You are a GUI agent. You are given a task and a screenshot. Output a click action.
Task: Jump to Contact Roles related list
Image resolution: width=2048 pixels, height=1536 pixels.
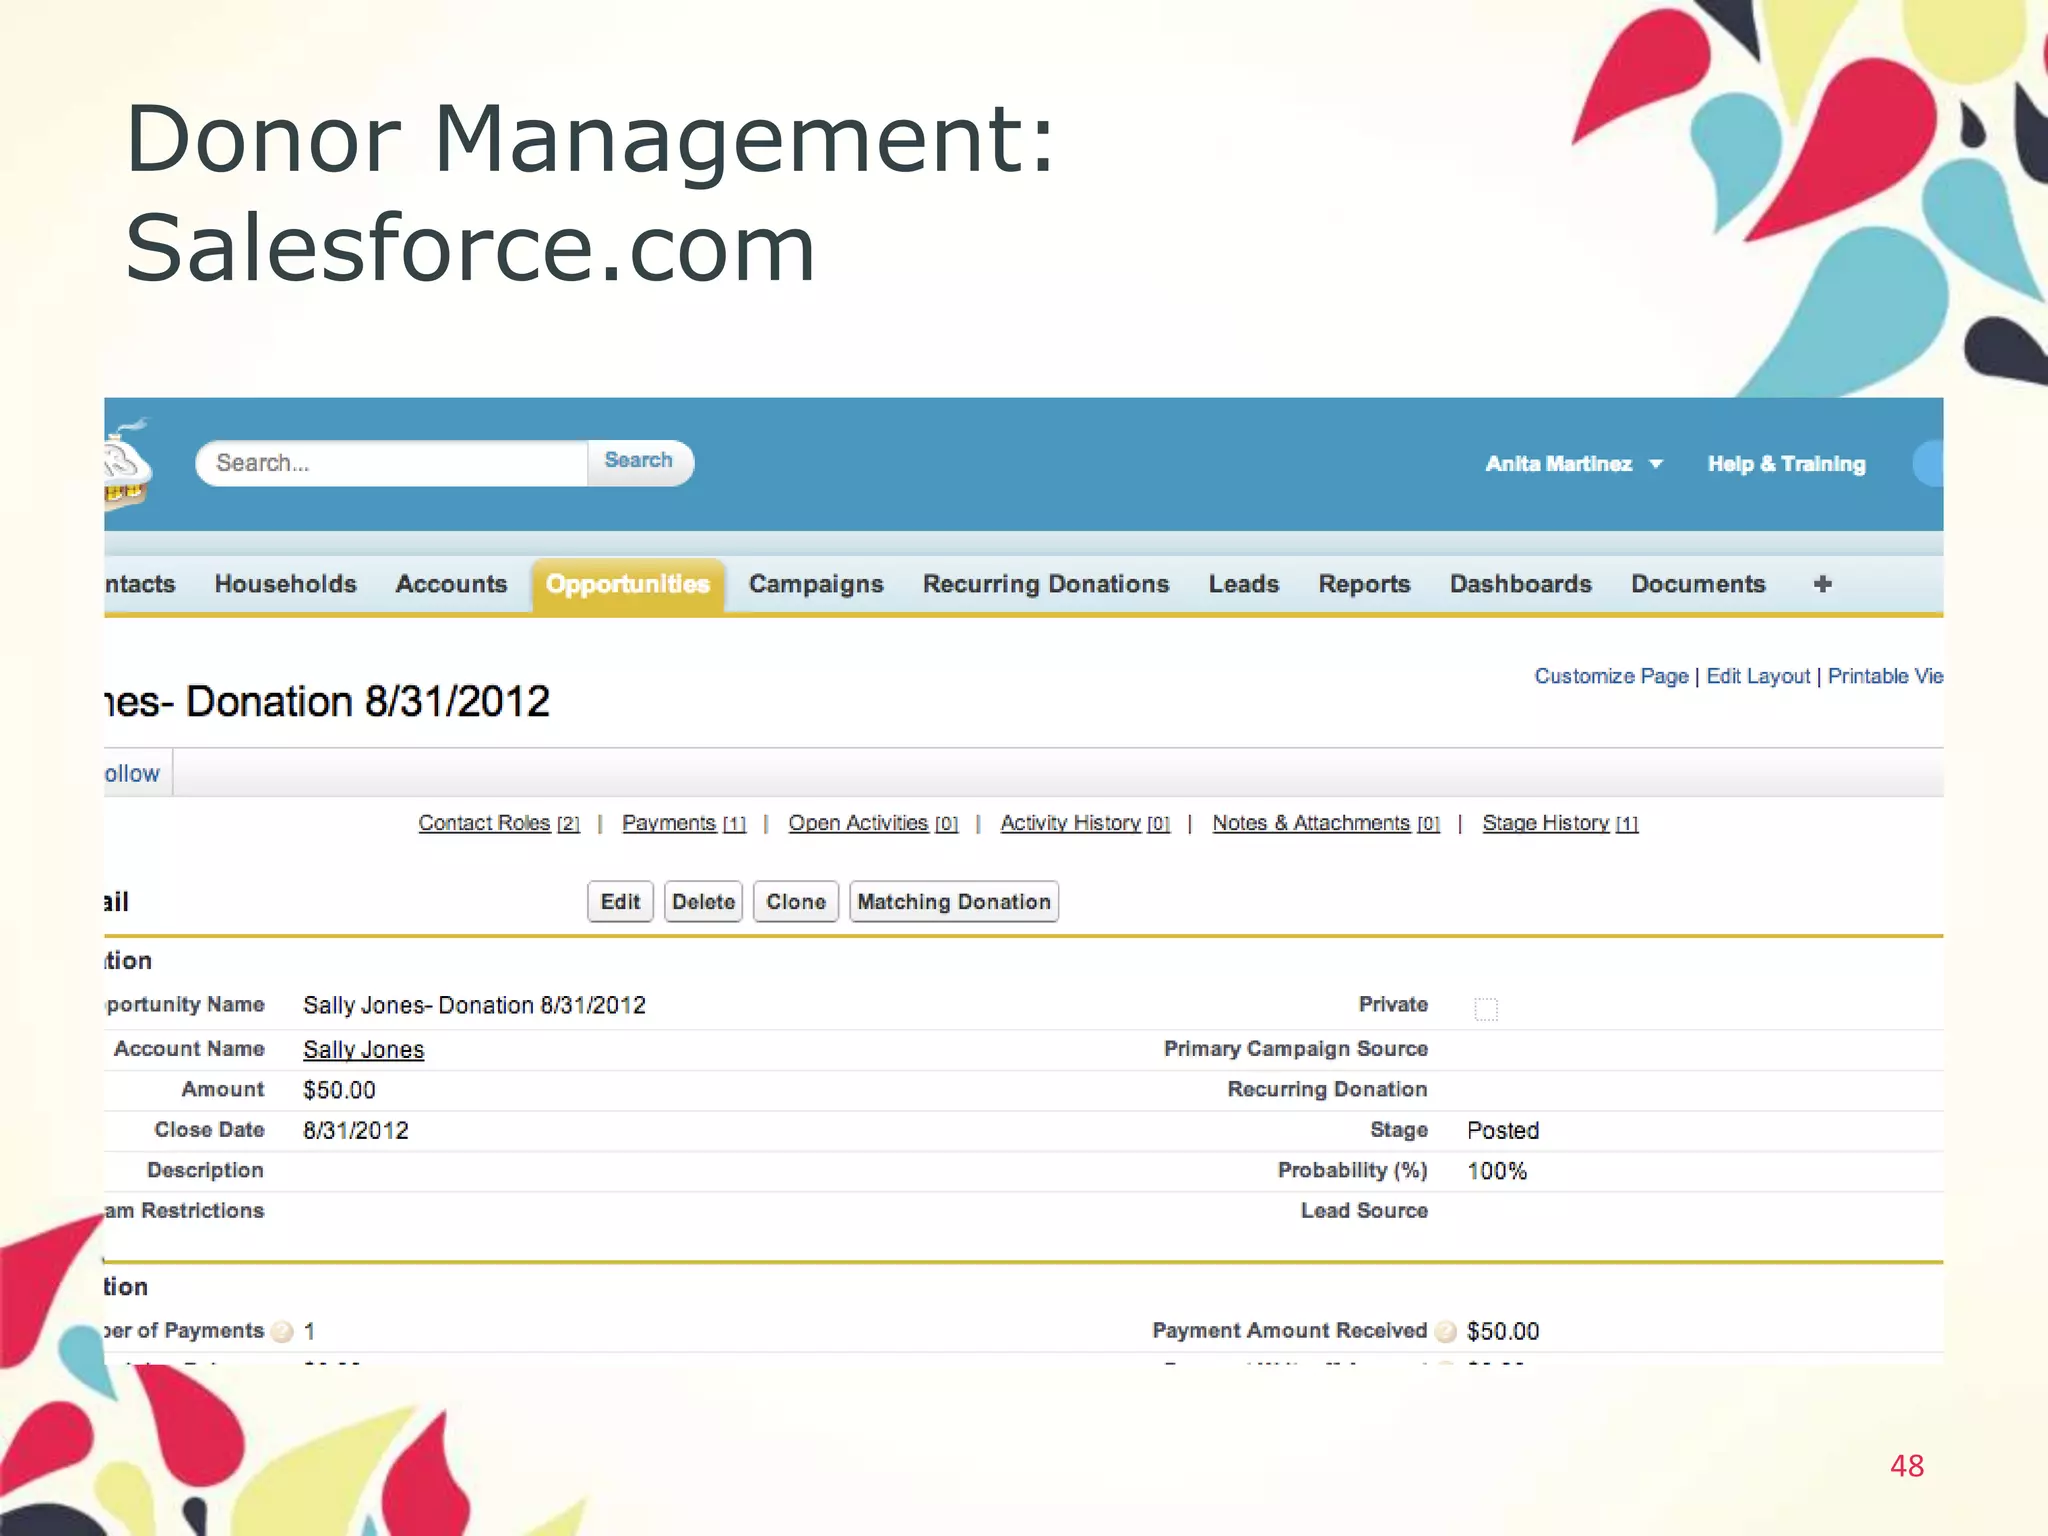499,823
